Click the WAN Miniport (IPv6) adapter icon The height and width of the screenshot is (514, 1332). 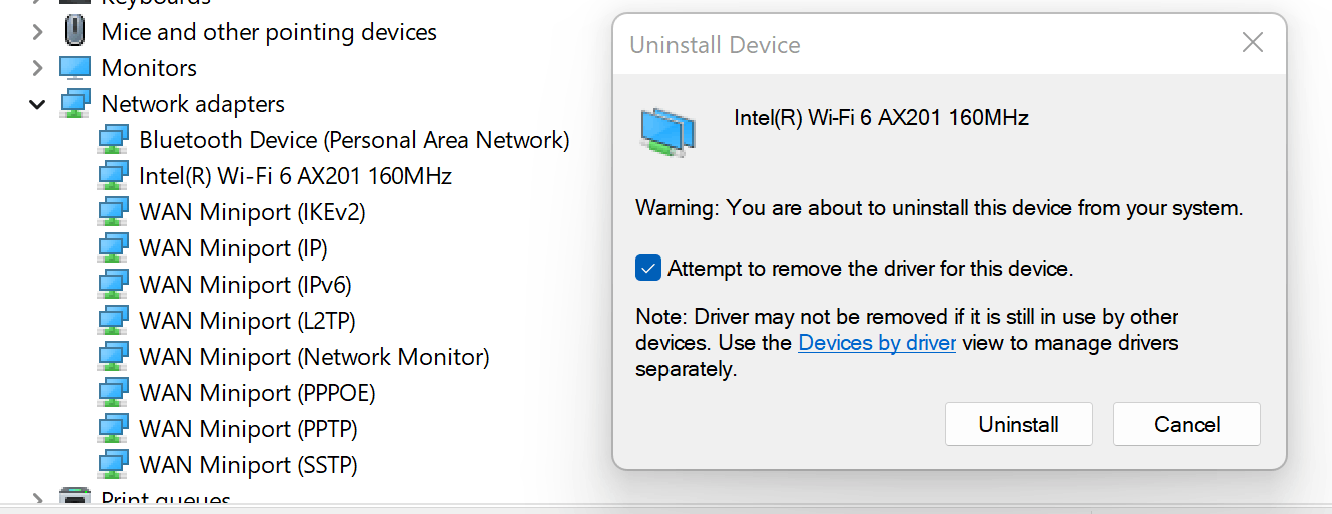click(x=114, y=285)
